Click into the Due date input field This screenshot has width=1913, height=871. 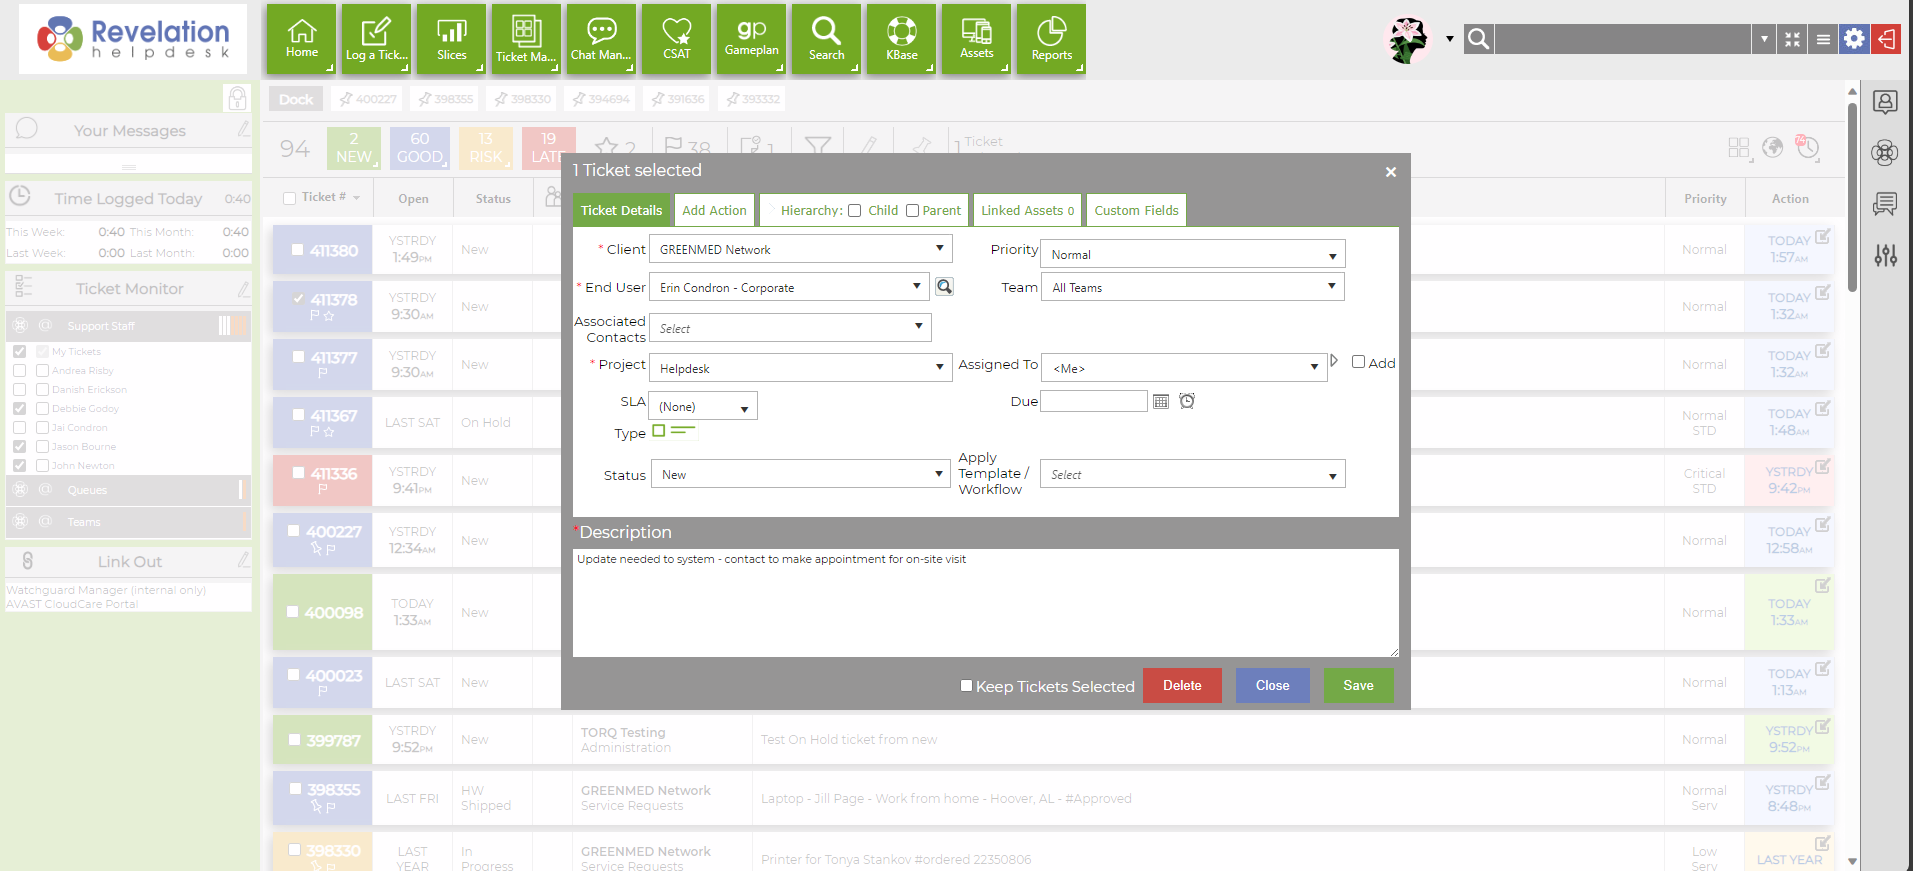point(1094,401)
